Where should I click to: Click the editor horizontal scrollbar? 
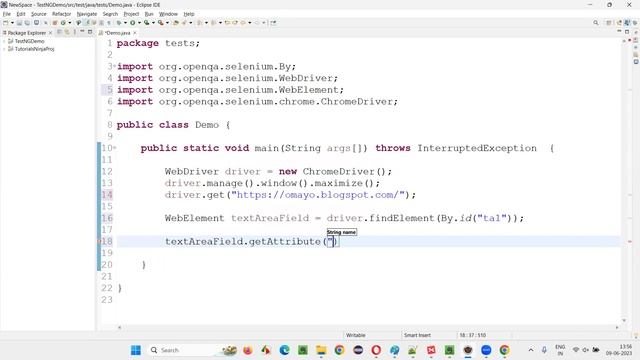pyautogui.click(x=368, y=327)
